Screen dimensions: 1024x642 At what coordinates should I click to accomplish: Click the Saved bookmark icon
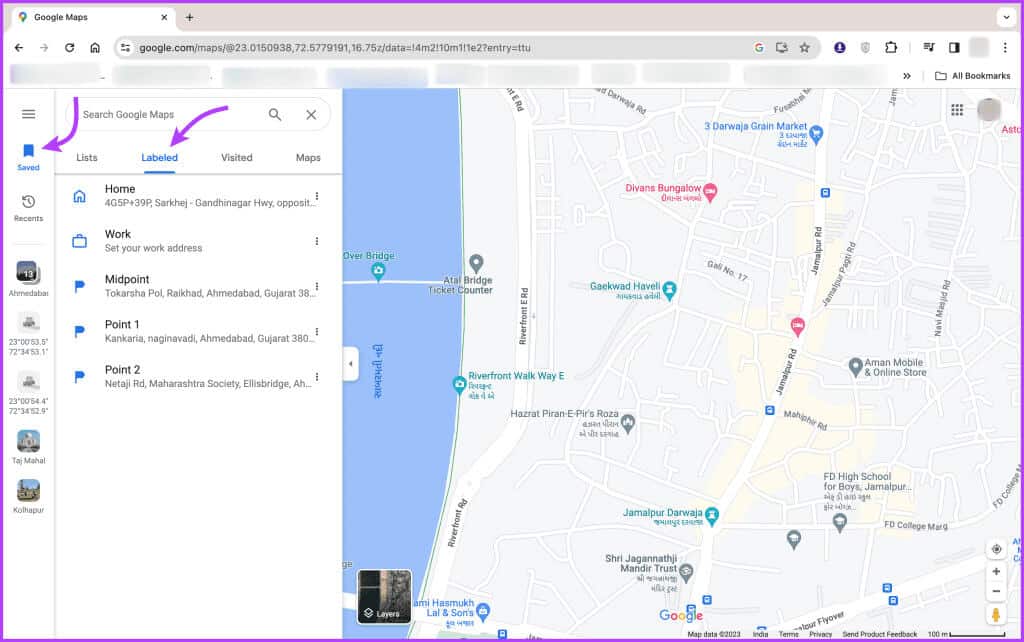coord(28,151)
